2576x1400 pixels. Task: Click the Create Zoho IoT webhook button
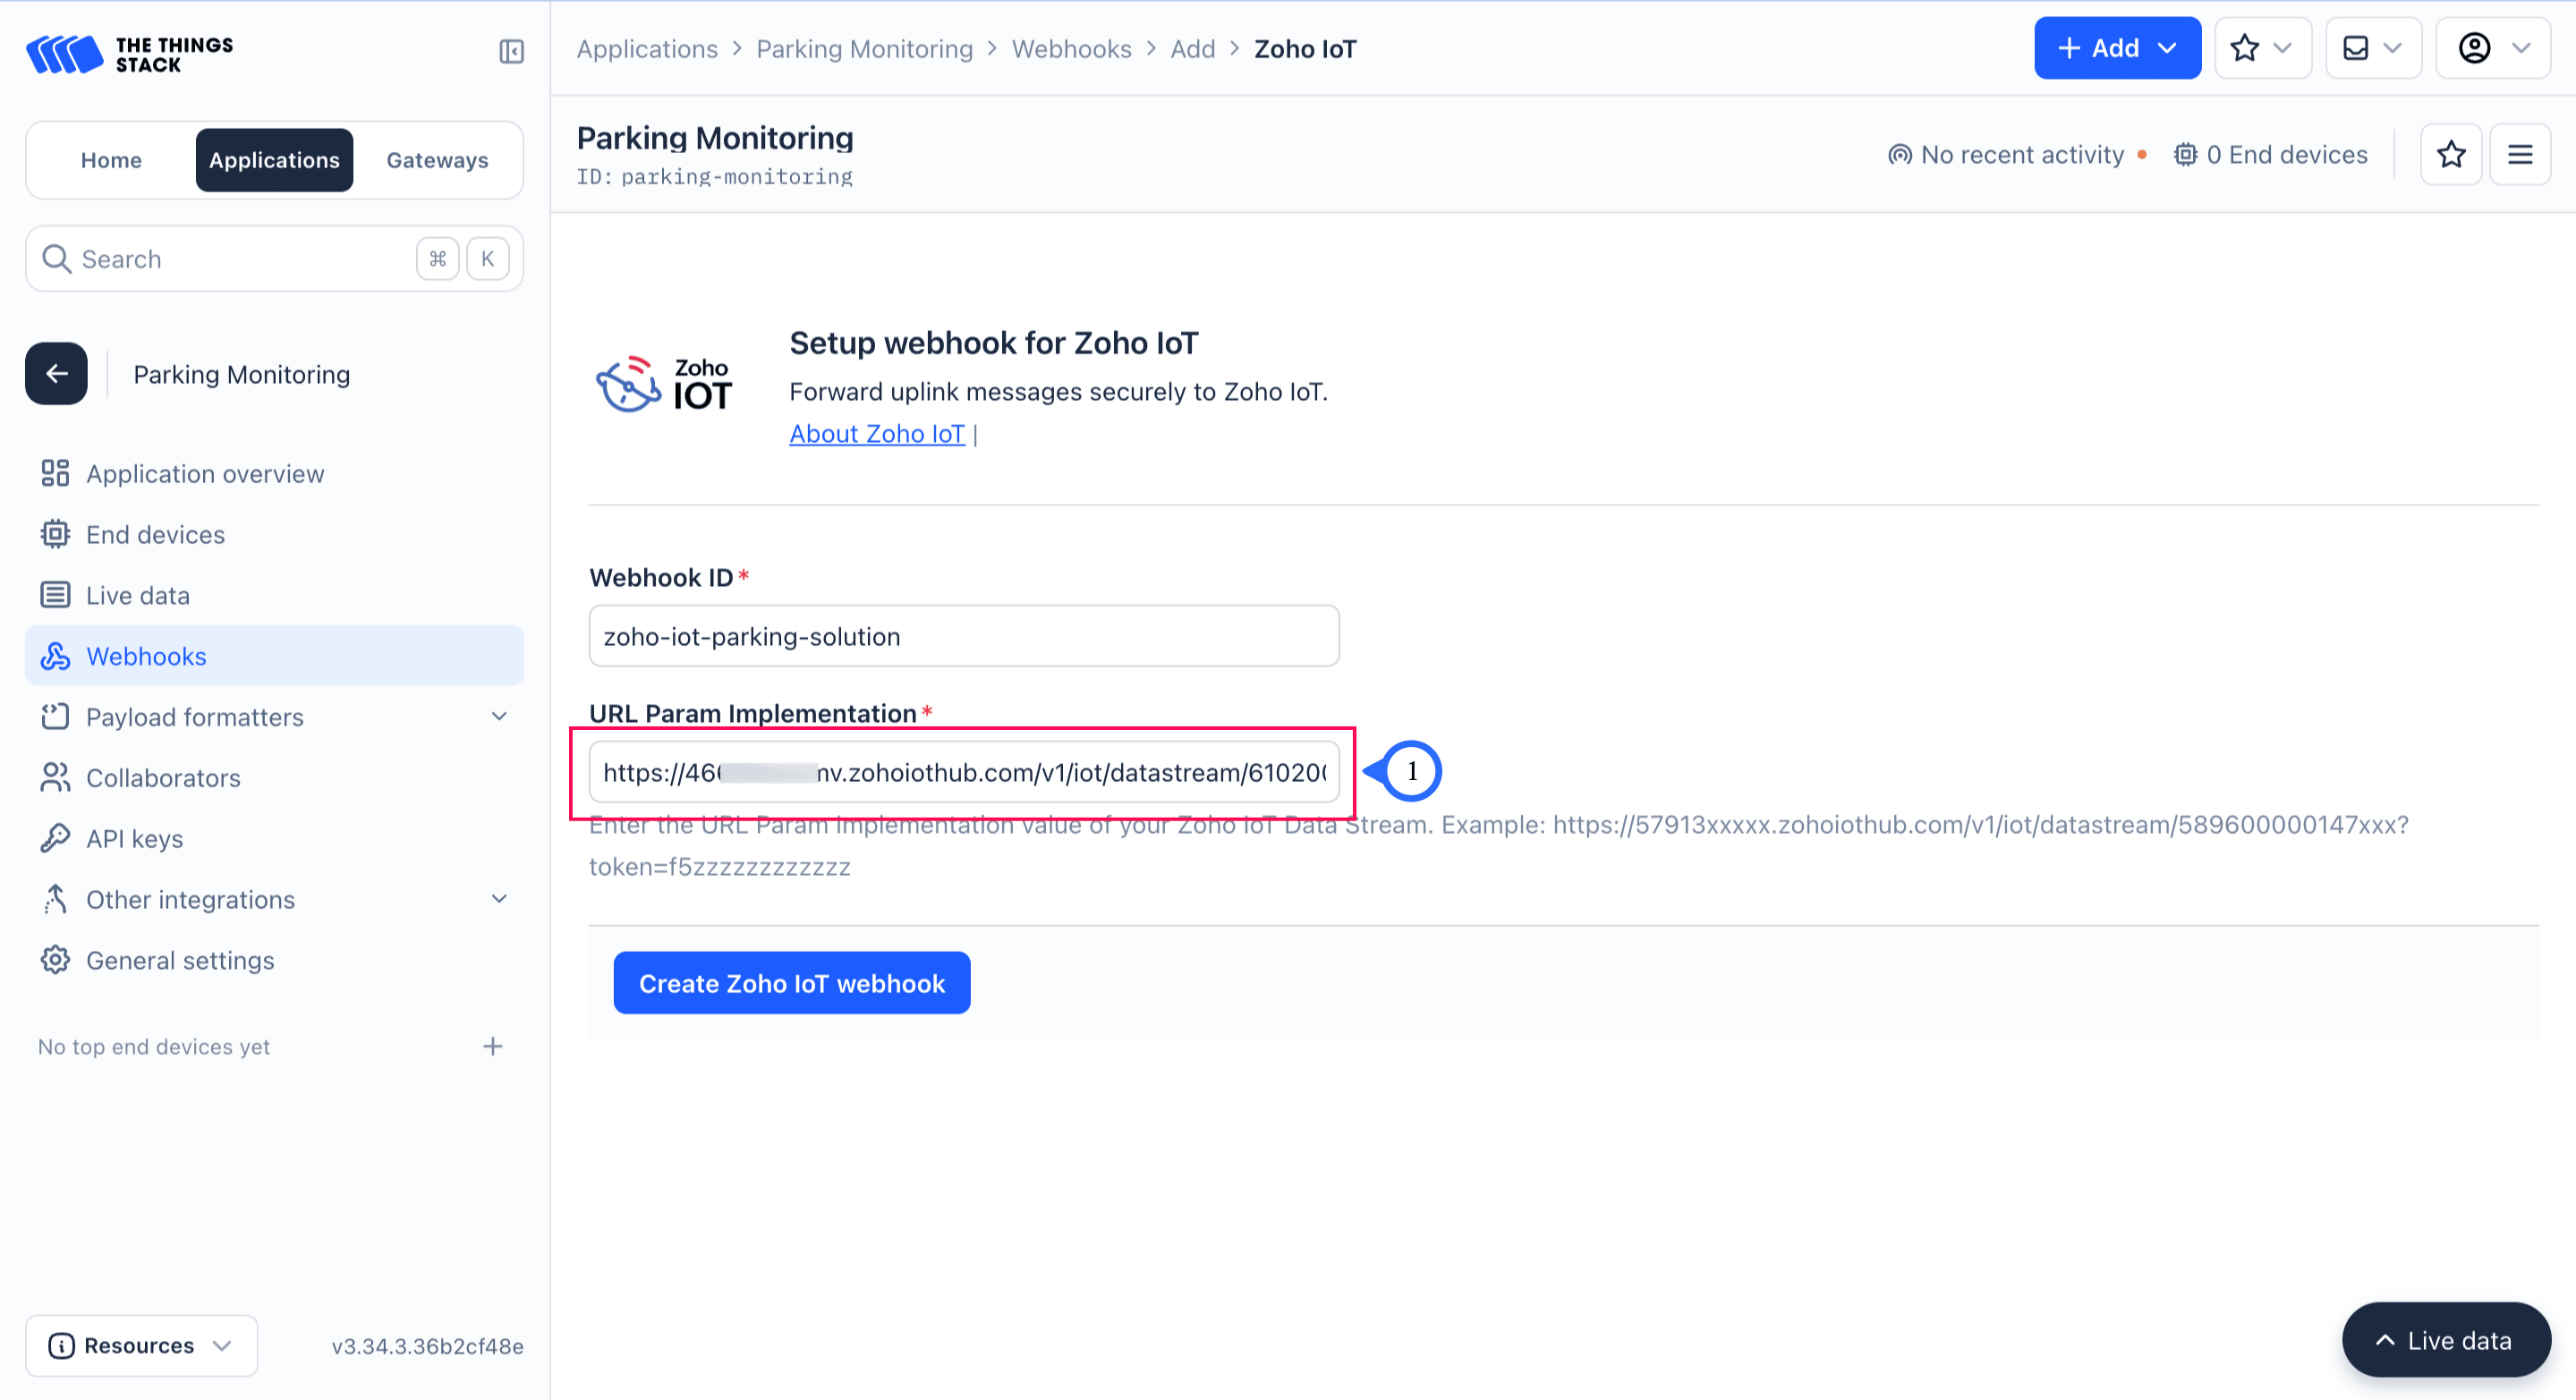pyautogui.click(x=791, y=983)
